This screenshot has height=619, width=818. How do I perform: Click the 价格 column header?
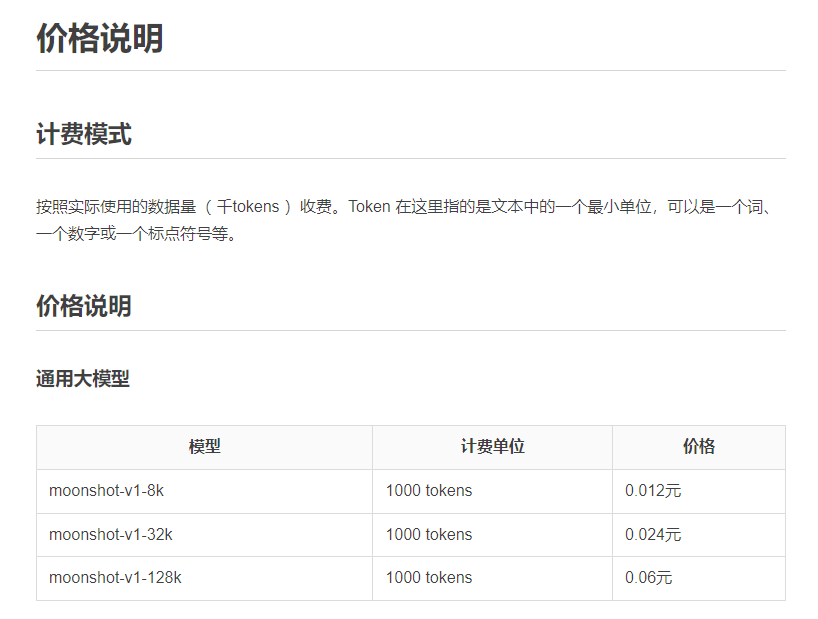tap(699, 447)
